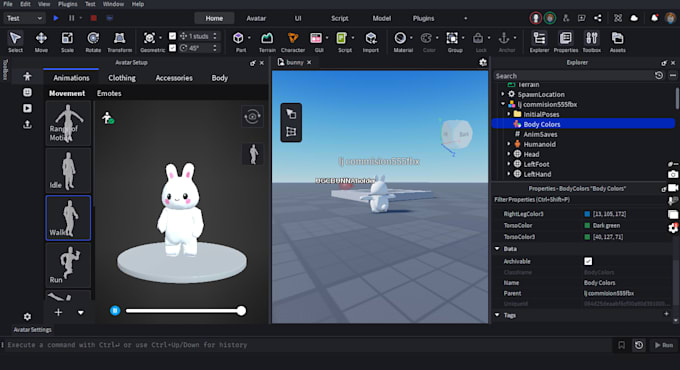Open the Accessories tab
Image resolution: width=680 pixels, height=370 pixels.
[174, 78]
